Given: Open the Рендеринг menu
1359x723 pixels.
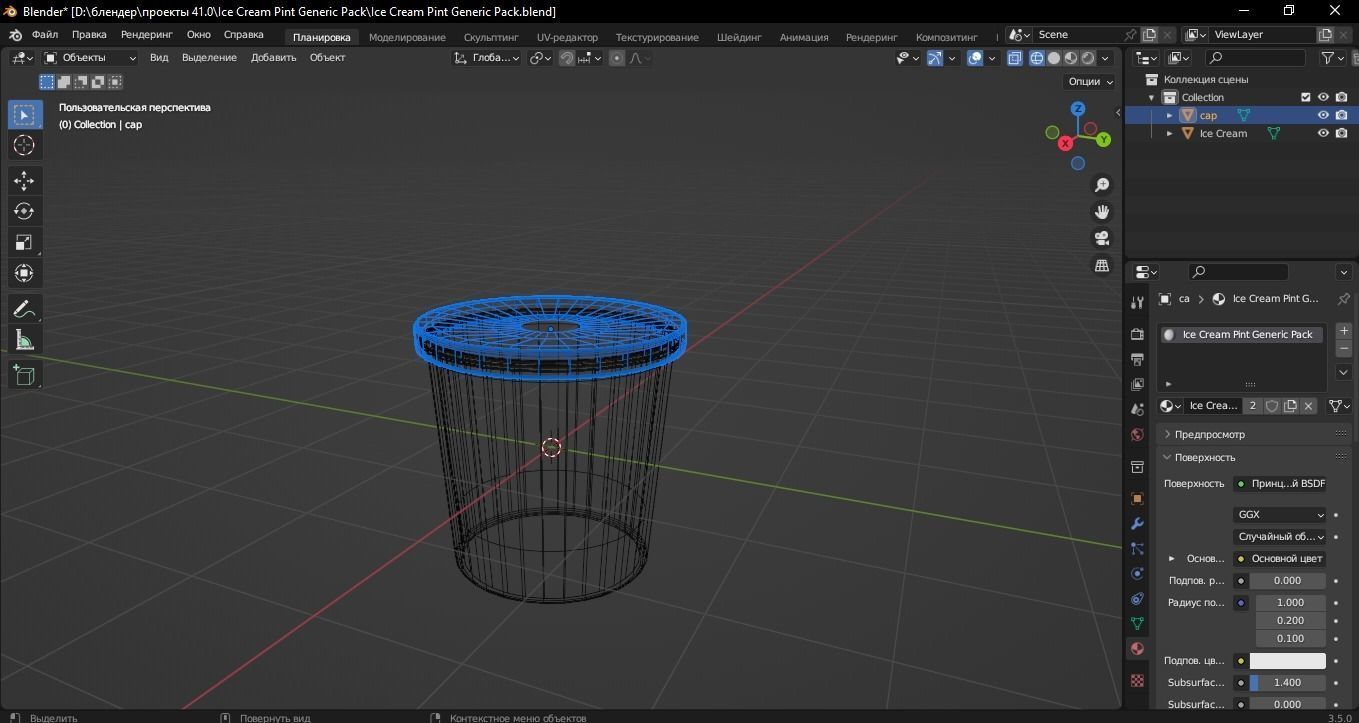Looking at the screenshot, I should tap(147, 35).
